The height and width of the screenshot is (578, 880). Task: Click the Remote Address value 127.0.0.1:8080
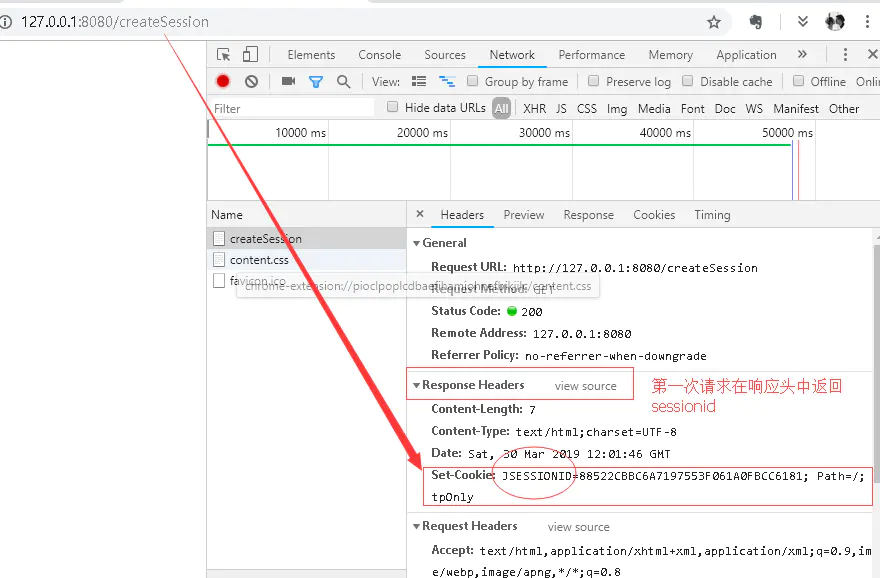[582, 334]
